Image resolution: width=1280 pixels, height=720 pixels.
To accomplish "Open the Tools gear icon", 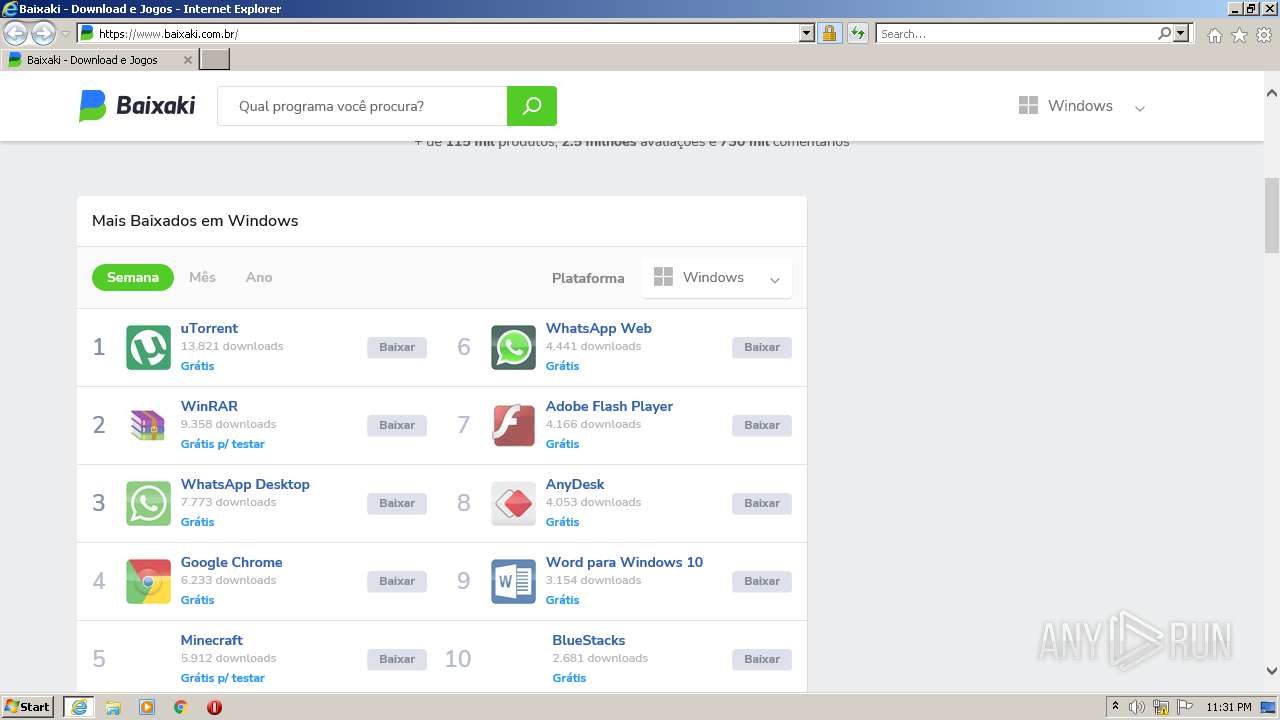I will 1264,35.
